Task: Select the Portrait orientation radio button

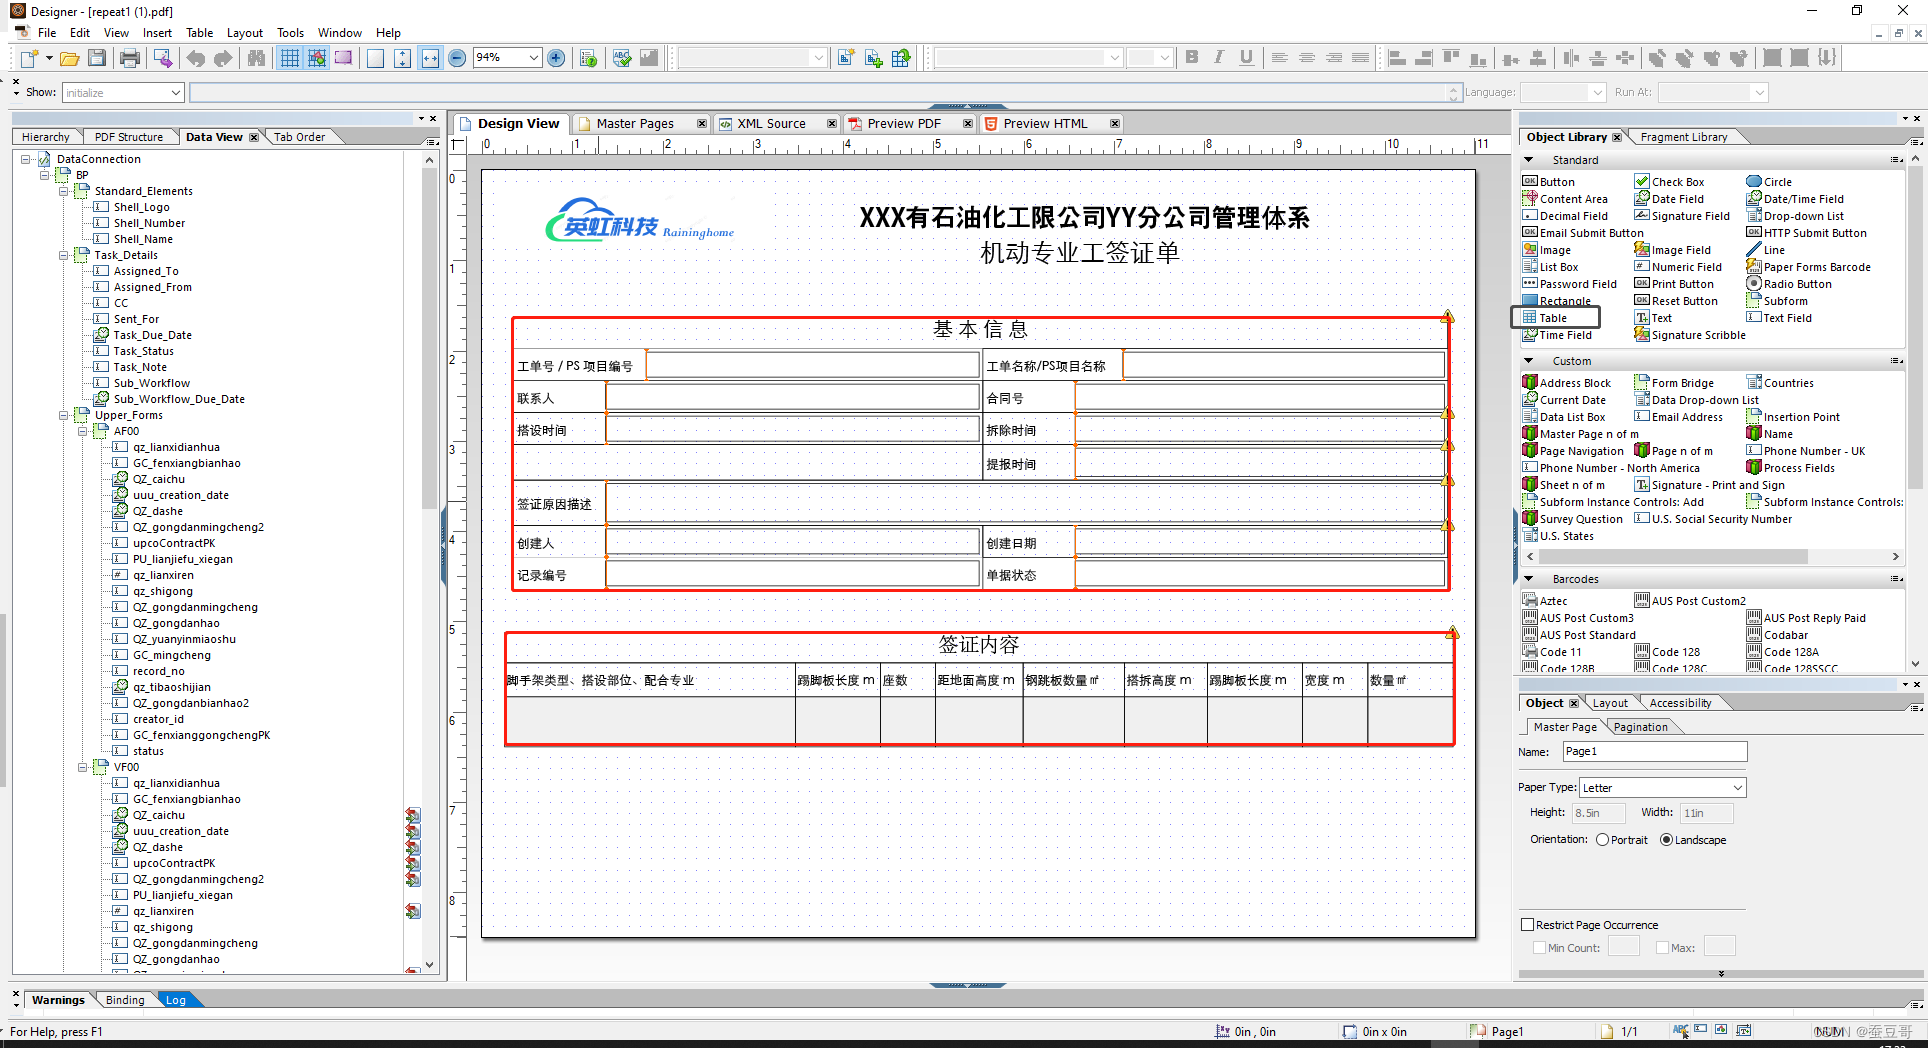Action: pyautogui.click(x=1602, y=840)
